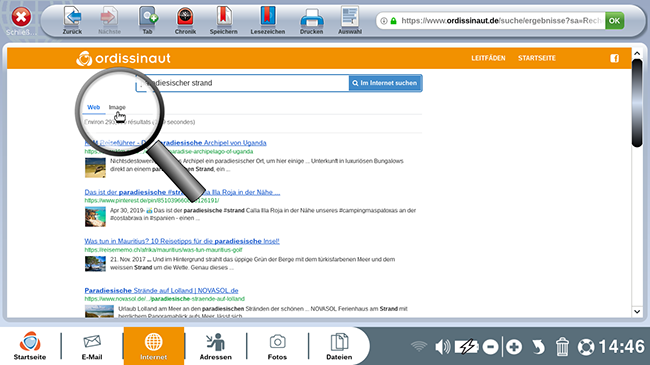
Task: Open the E-Mail app in the bottom bar
Action: 92,346
